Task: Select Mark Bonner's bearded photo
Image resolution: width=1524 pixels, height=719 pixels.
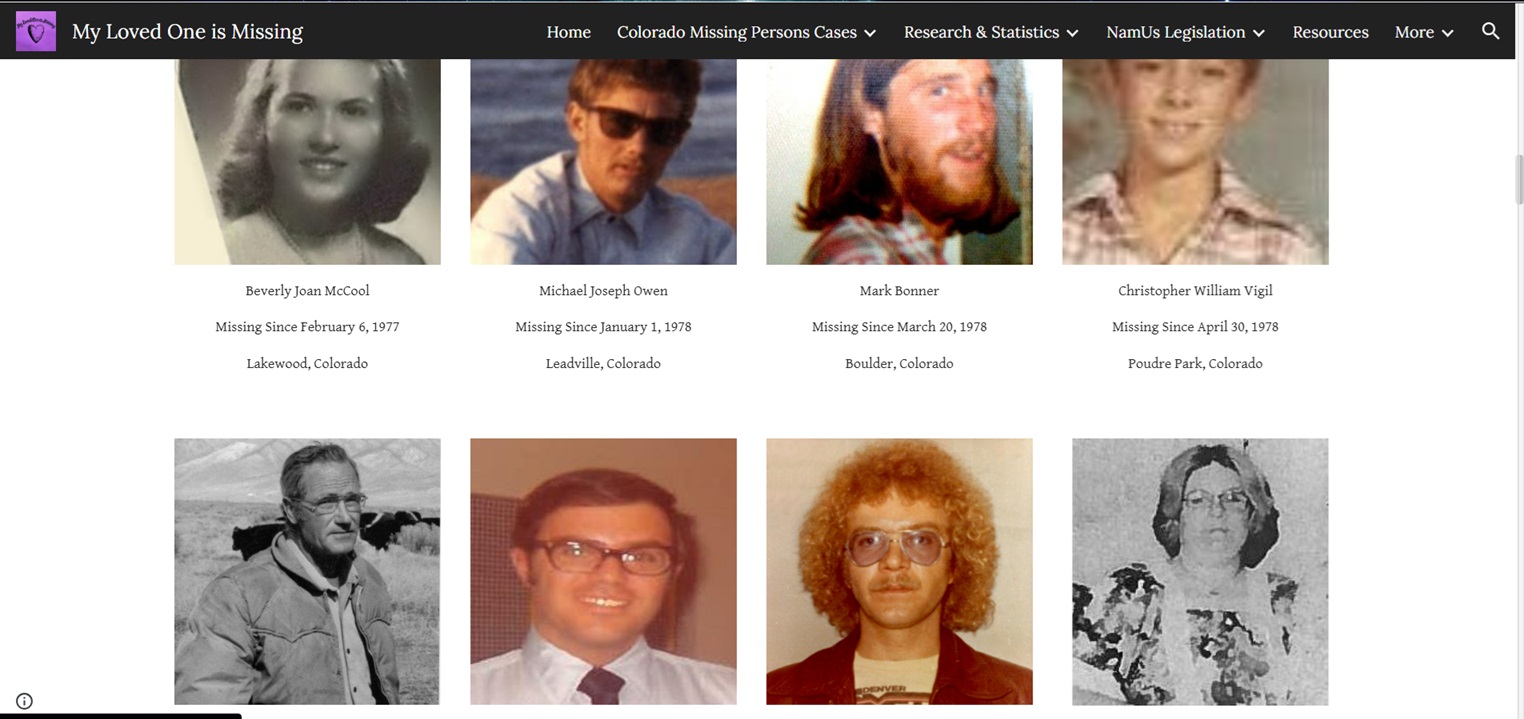Action: coord(899,161)
